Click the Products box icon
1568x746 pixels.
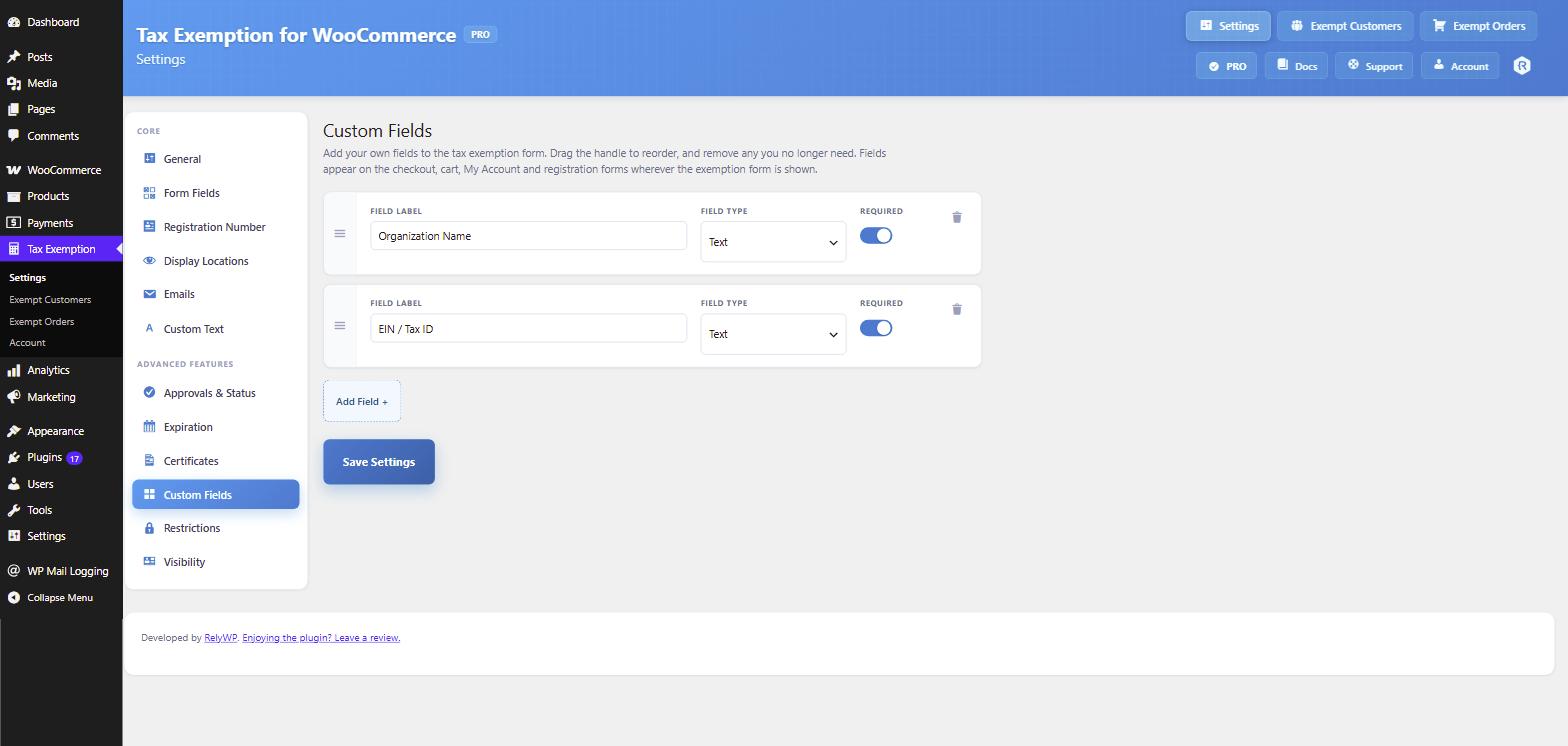[x=13, y=196]
